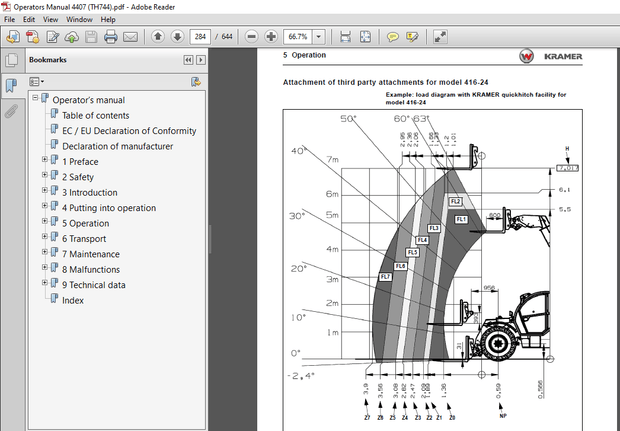Expand the 9 Technical data bookmark
The width and height of the screenshot is (620, 431).
coord(45,283)
